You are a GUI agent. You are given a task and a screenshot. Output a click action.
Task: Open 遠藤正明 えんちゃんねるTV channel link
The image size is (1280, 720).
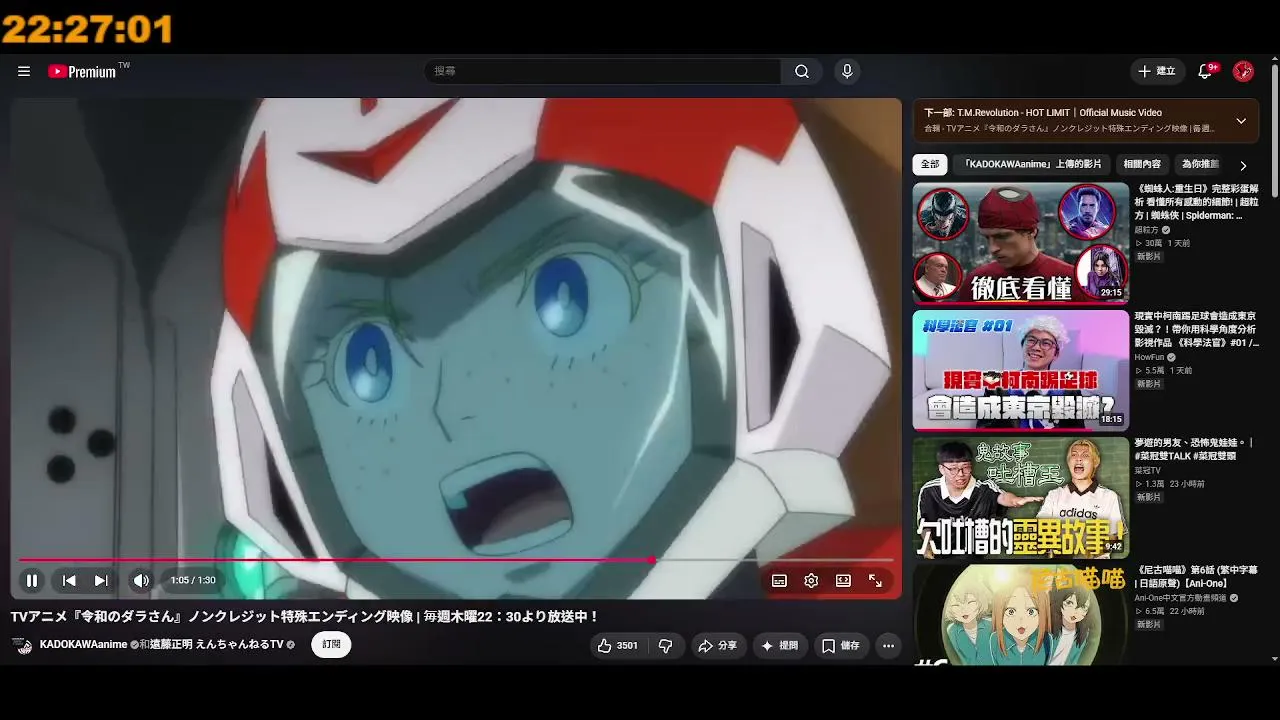pos(216,645)
